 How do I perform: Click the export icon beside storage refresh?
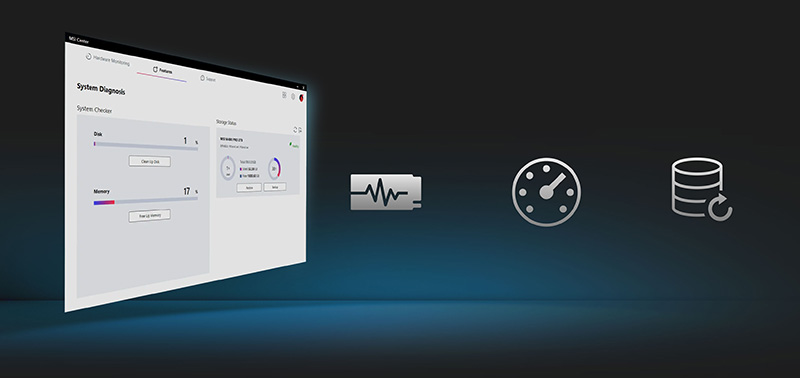coord(300,130)
